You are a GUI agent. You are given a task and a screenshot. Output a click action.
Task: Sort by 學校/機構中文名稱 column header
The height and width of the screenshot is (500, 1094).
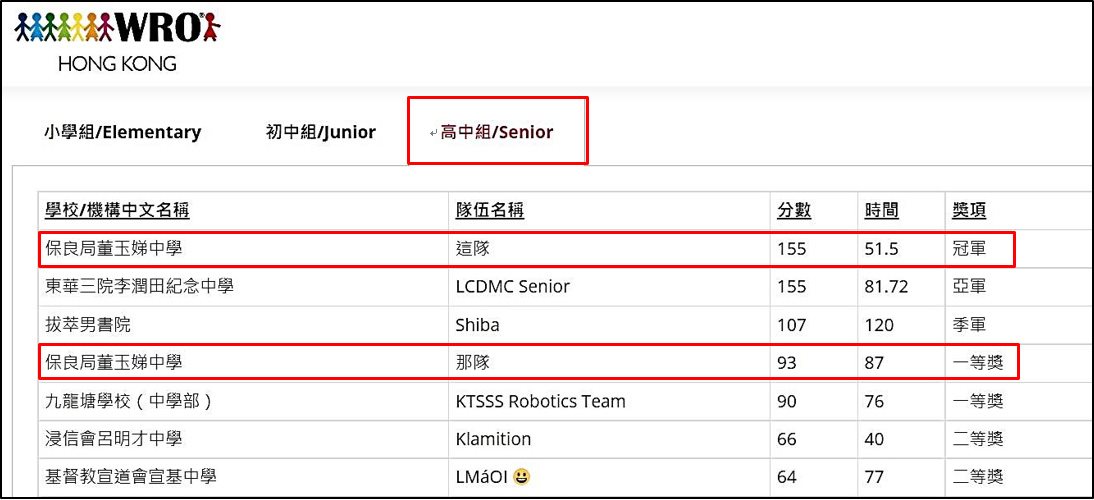coord(117,210)
